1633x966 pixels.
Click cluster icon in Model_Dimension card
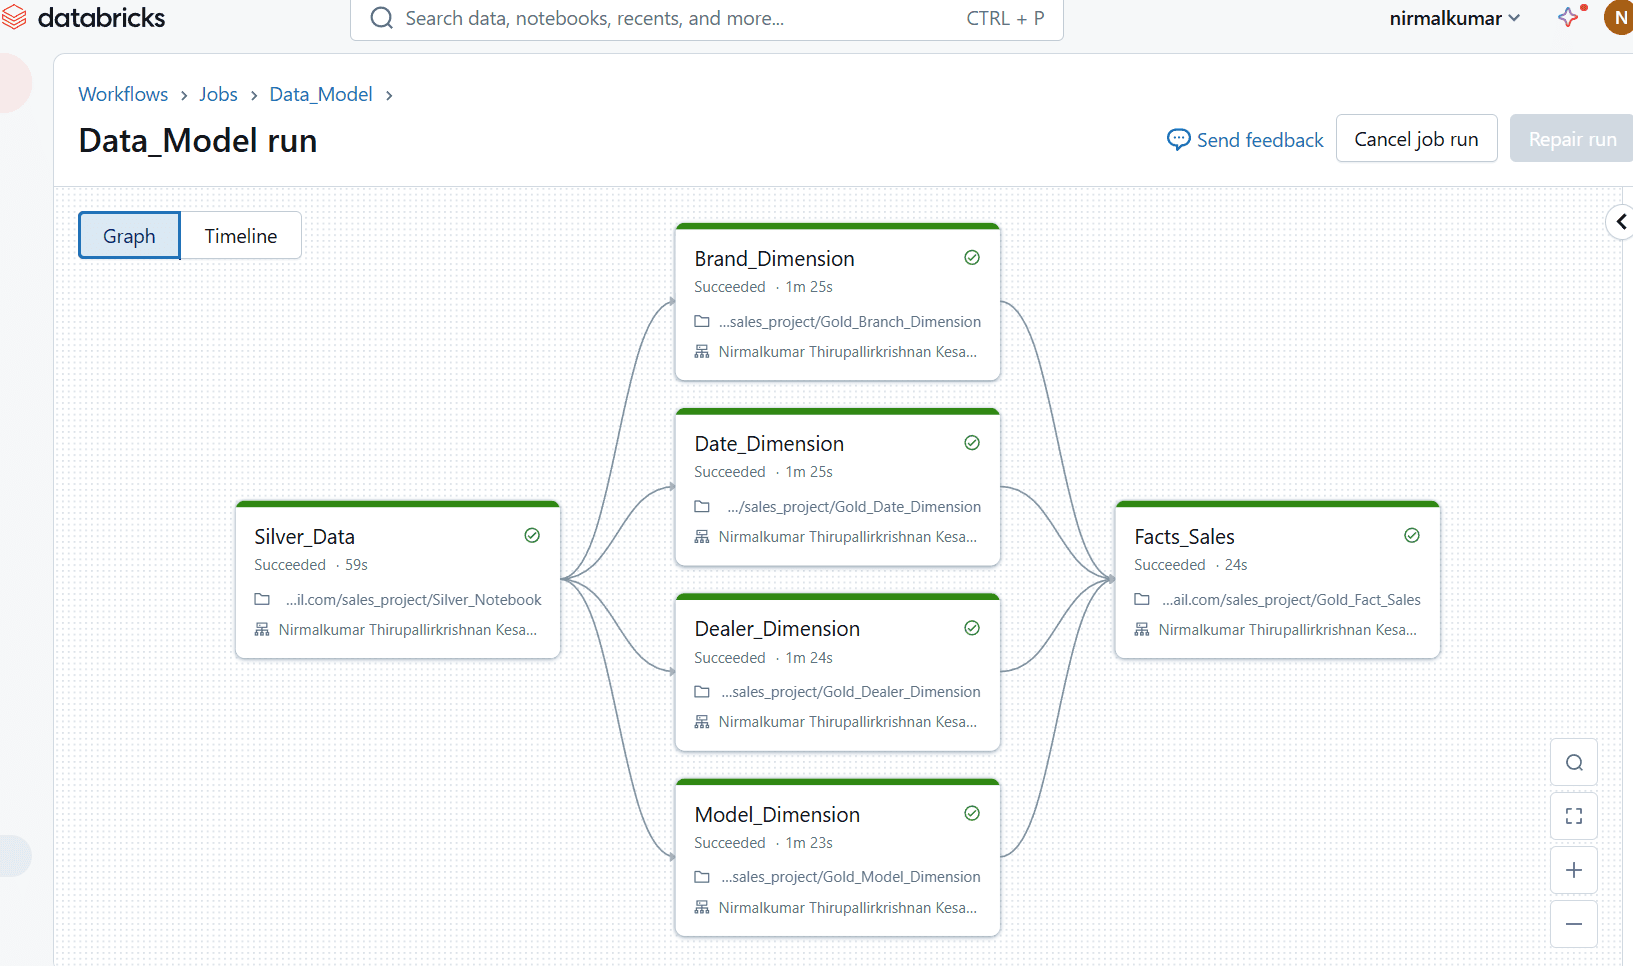point(702,908)
